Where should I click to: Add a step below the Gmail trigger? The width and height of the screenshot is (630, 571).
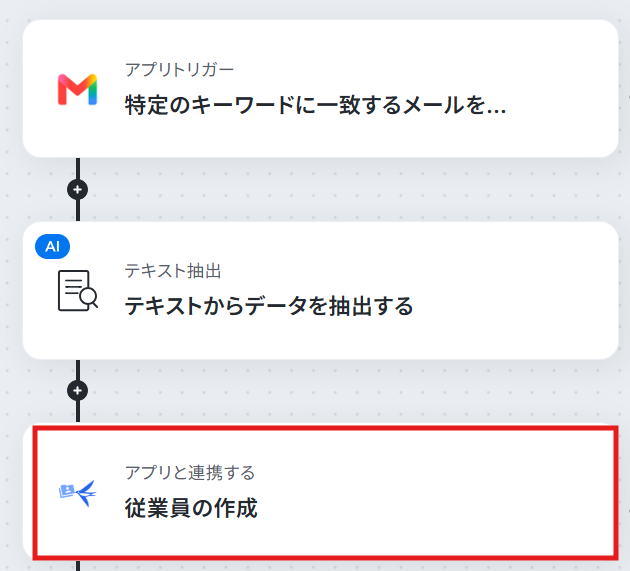click(x=78, y=190)
